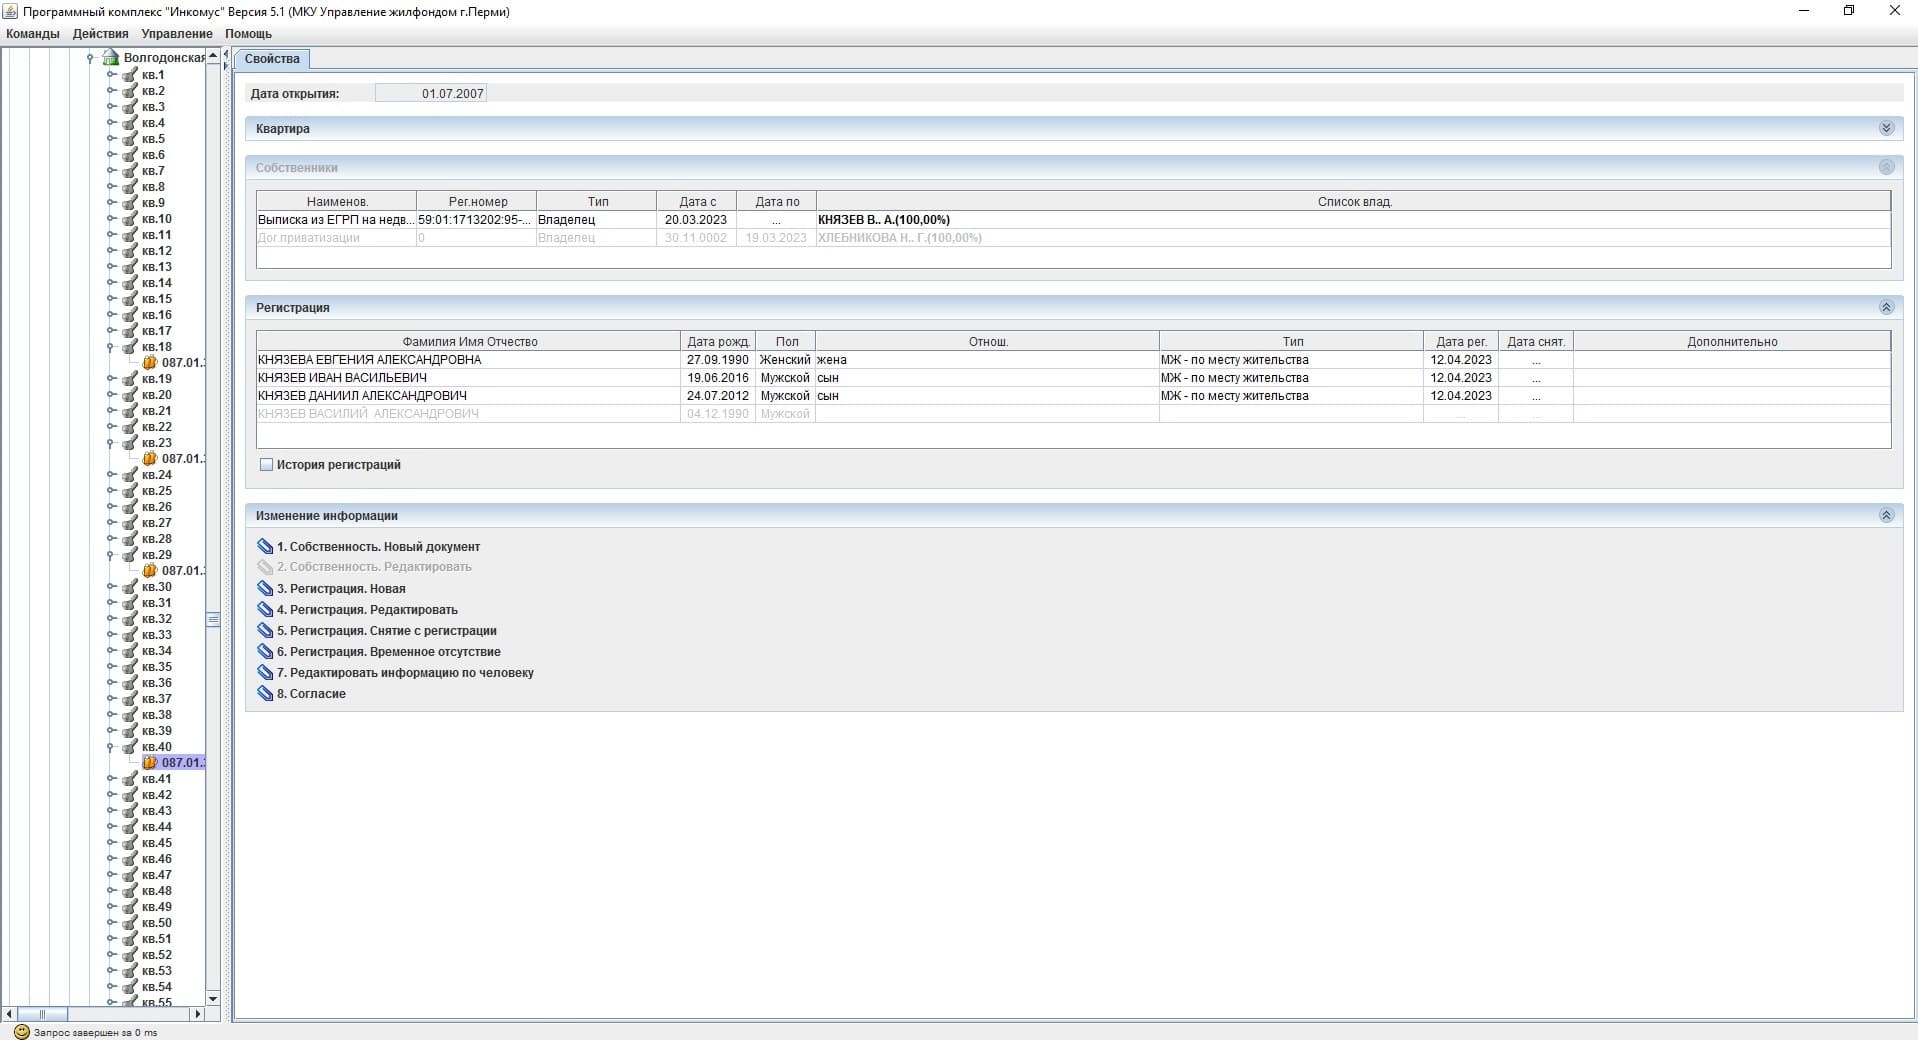Select owner row 'Выписка из ЕГРП на недв...'
This screenshot has width=1918, height=1040.
(x=1073, y=220)
